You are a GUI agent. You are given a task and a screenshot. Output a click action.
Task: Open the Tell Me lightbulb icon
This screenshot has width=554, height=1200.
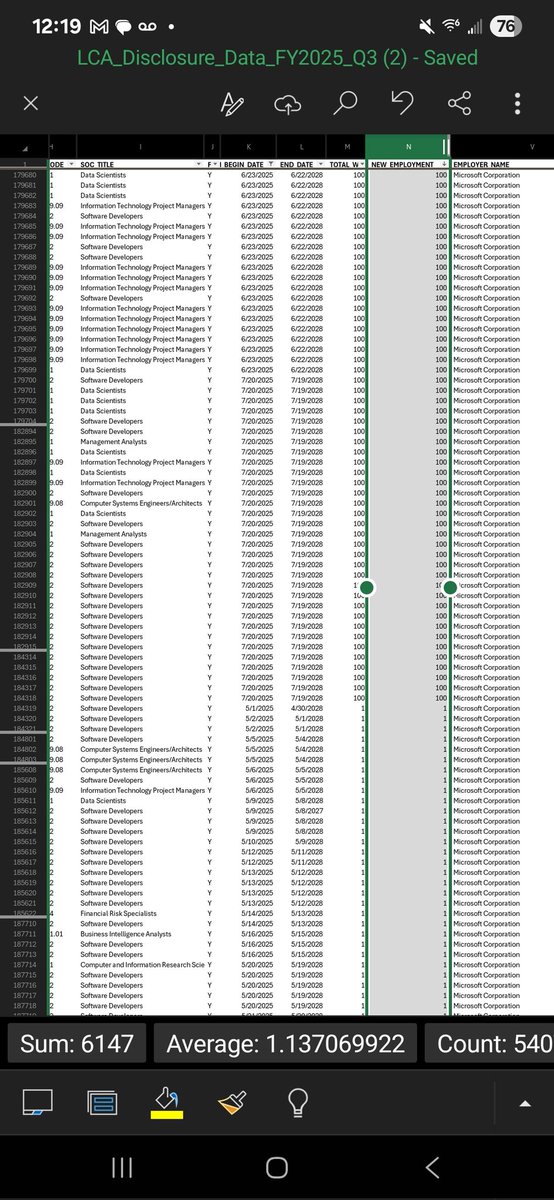[296, 1102]
